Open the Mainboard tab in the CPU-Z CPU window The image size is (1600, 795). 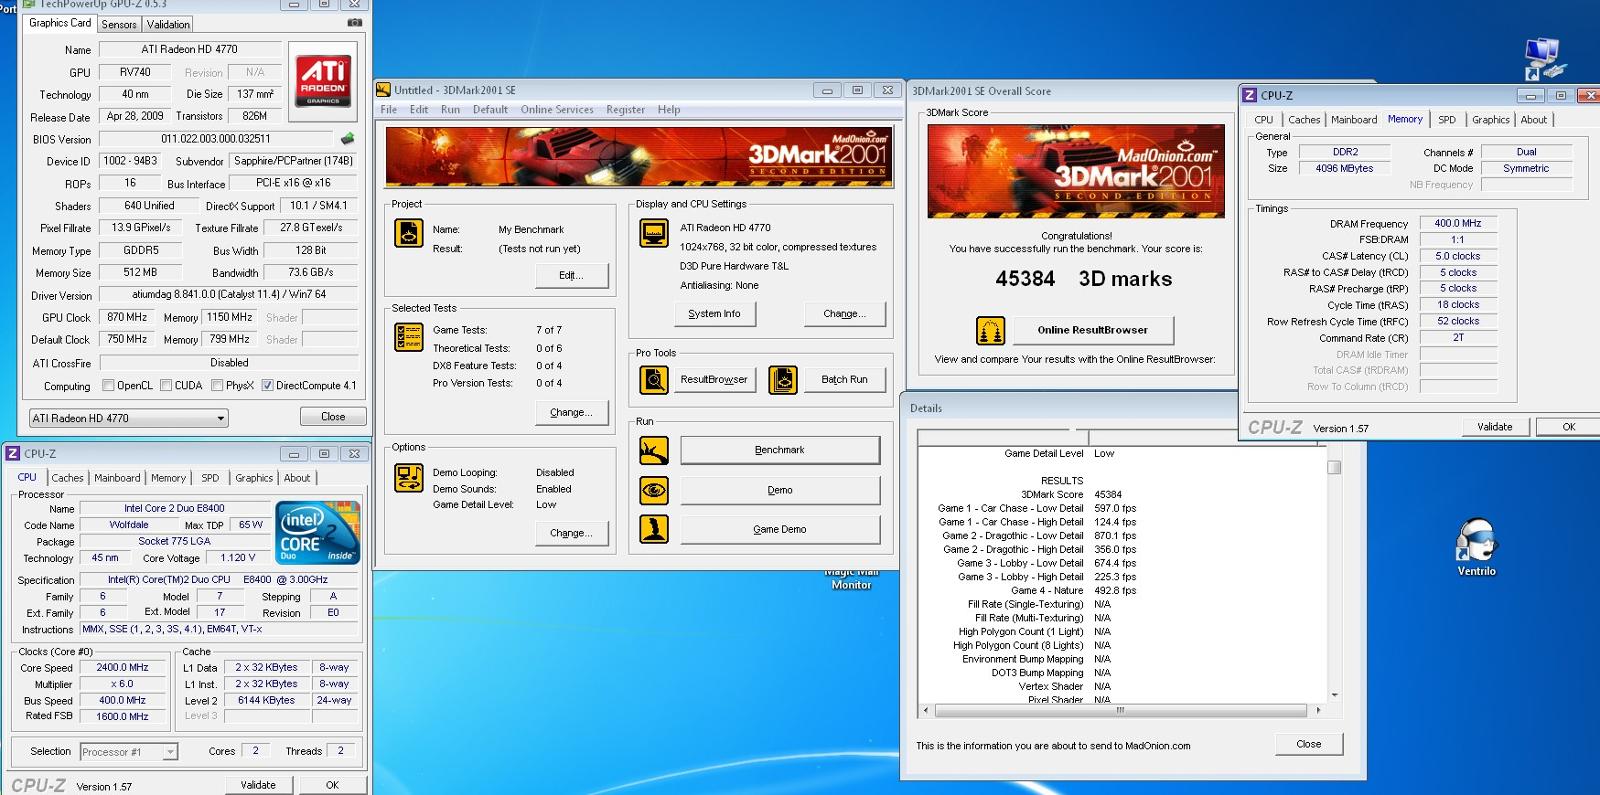(117, 478)
